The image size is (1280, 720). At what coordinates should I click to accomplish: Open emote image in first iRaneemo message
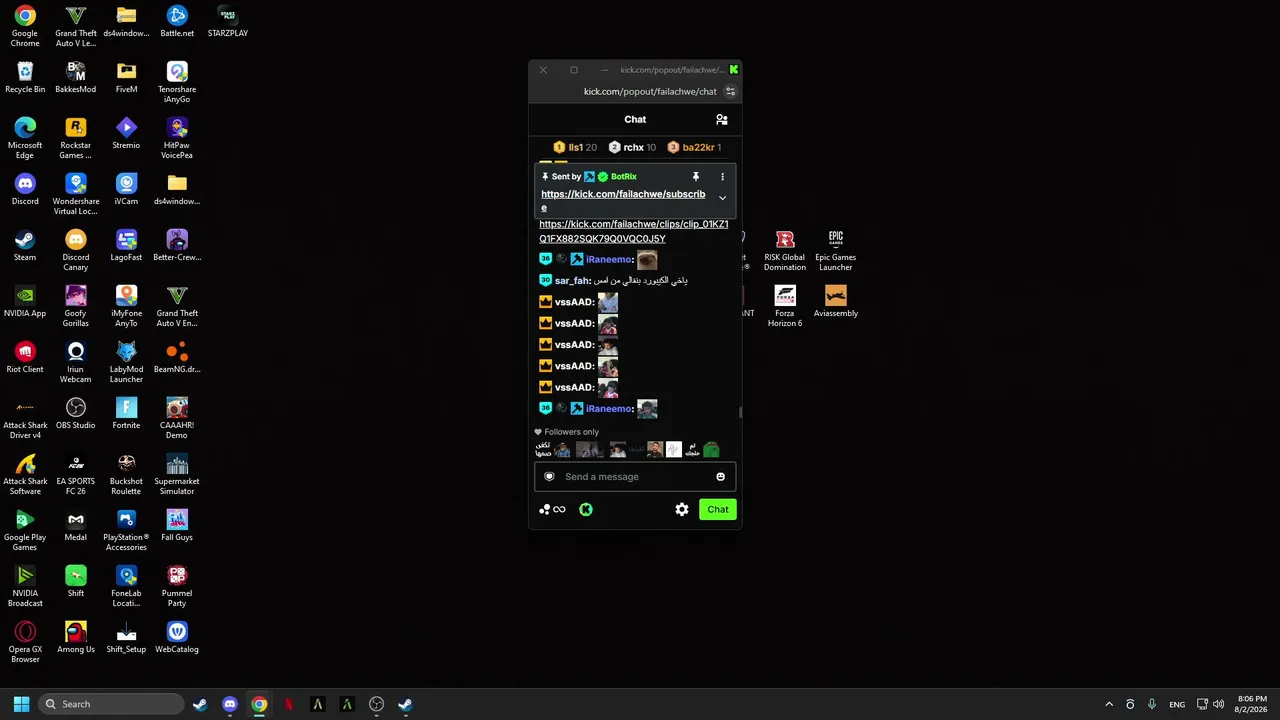pyautogui.click(x=647, y=260)
